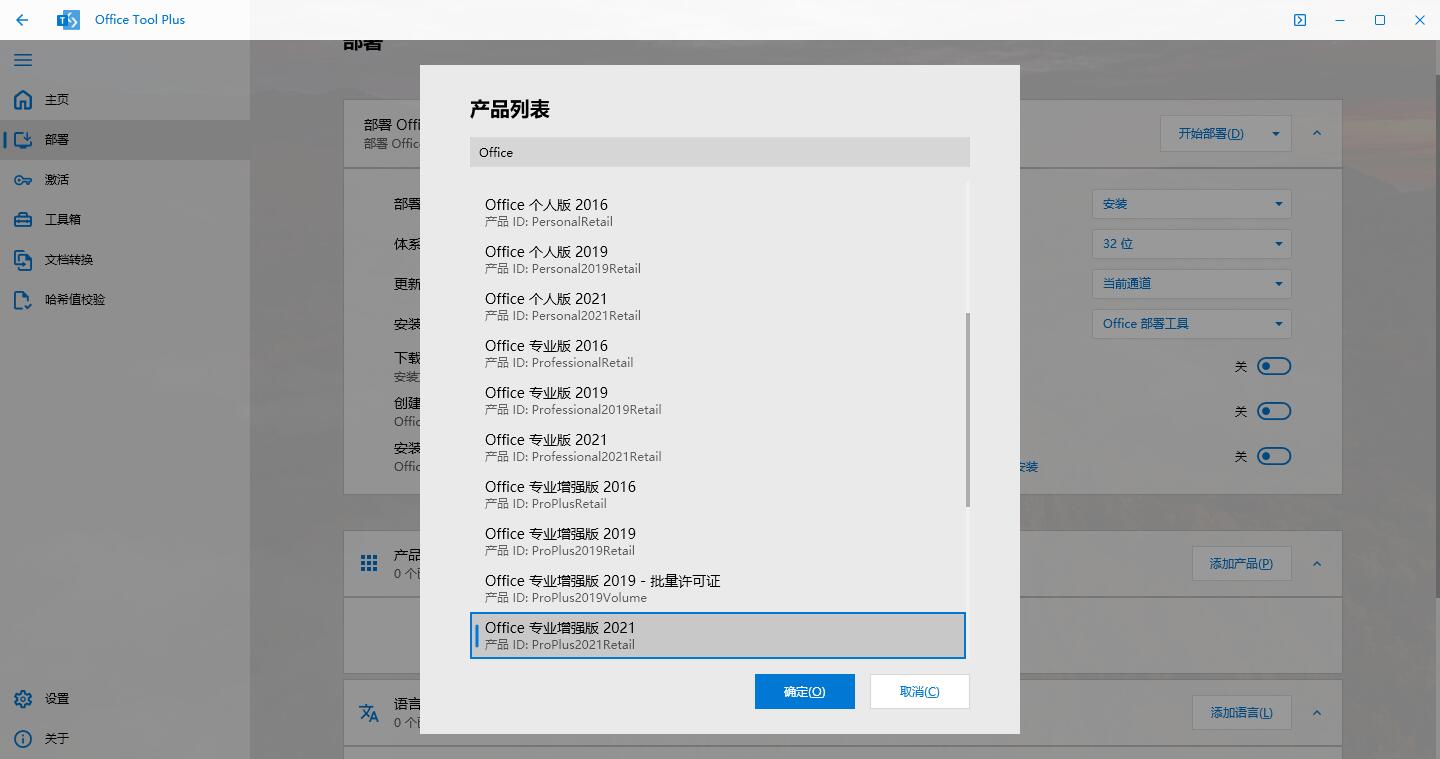This screenshot has height=759, width=1440.
Task: Open the 开始部署 dropdown arrow
Action: pos(1276,133)
